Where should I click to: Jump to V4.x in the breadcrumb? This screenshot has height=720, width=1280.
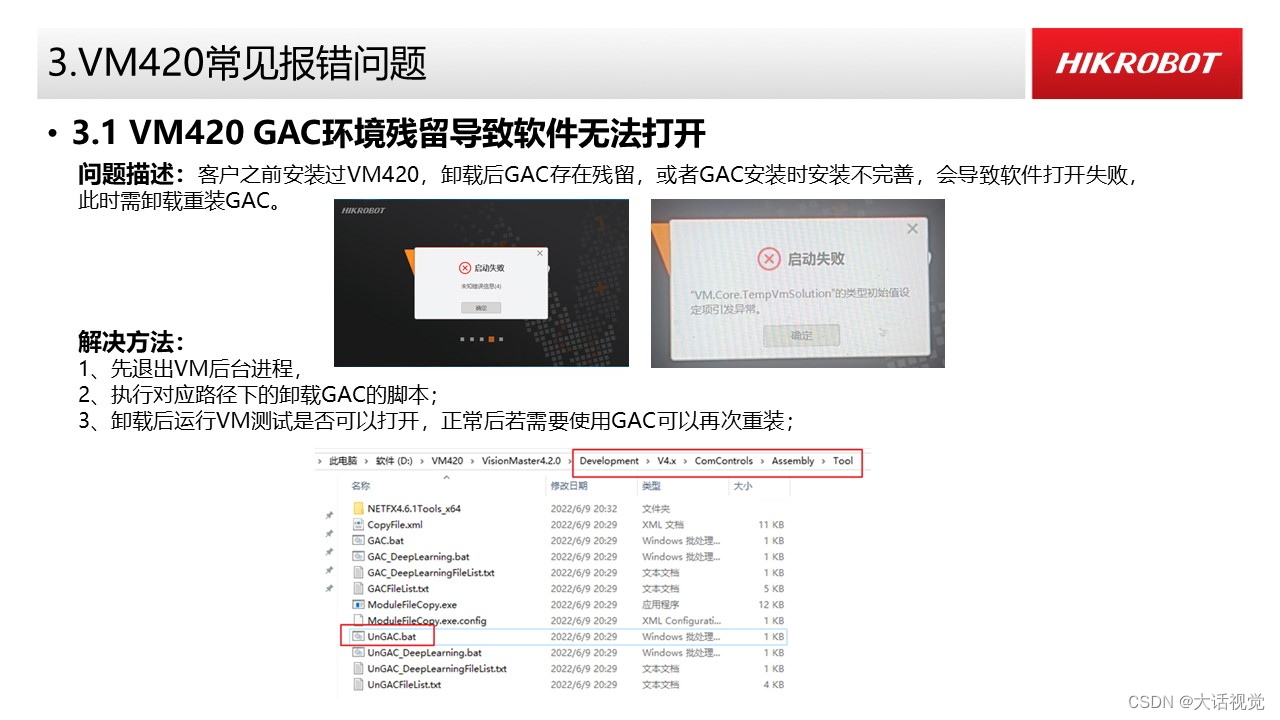click(x=667, y=461)
